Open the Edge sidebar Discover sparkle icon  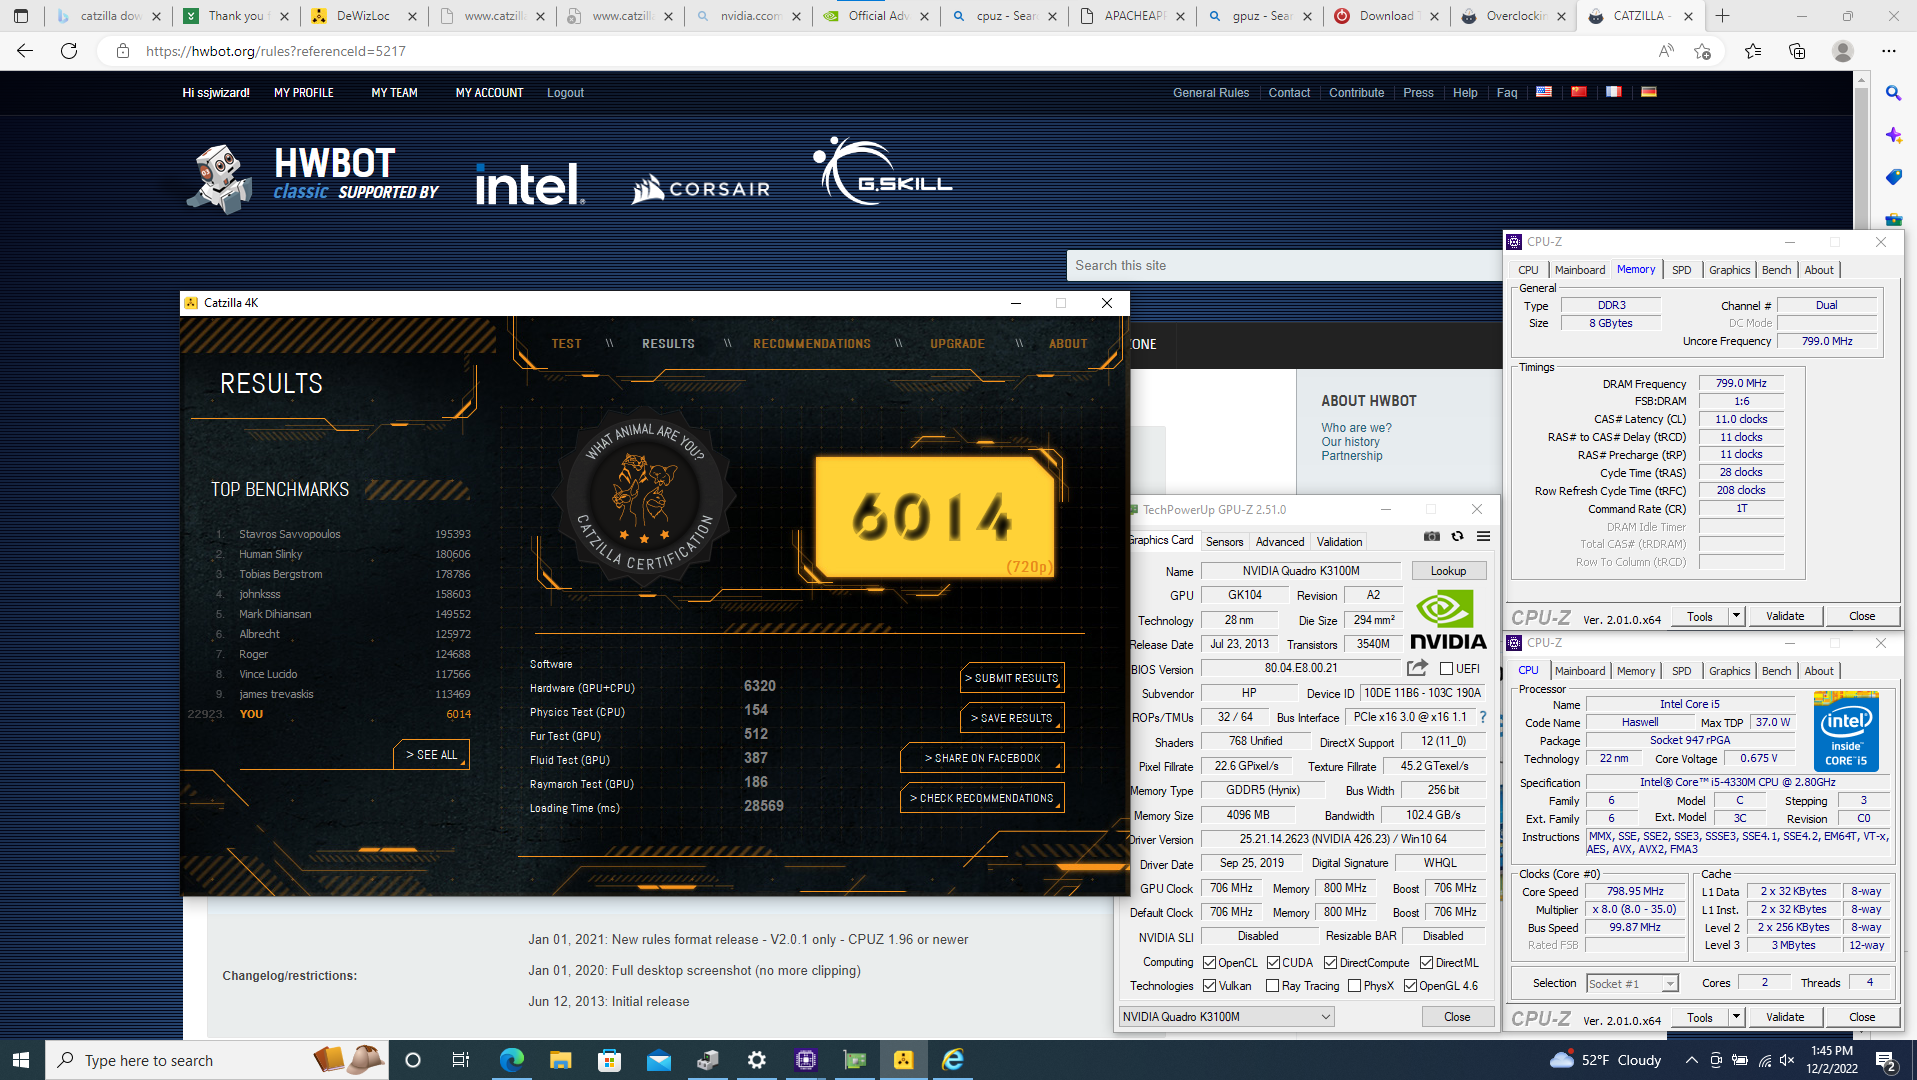point(1893,135)
